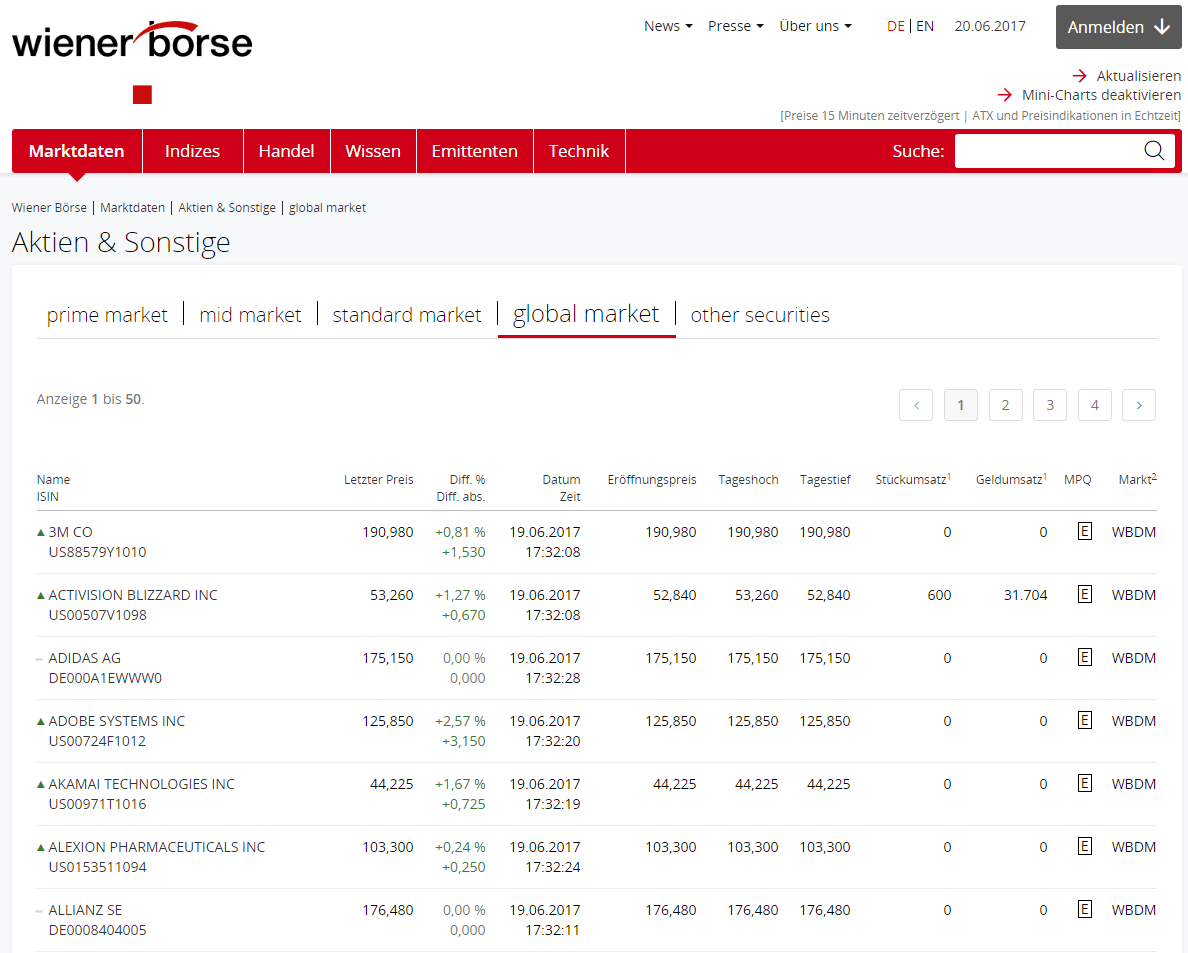Go to results page 2
The height and width of the screenshot is (953, 1188).
coord(1005,405)
